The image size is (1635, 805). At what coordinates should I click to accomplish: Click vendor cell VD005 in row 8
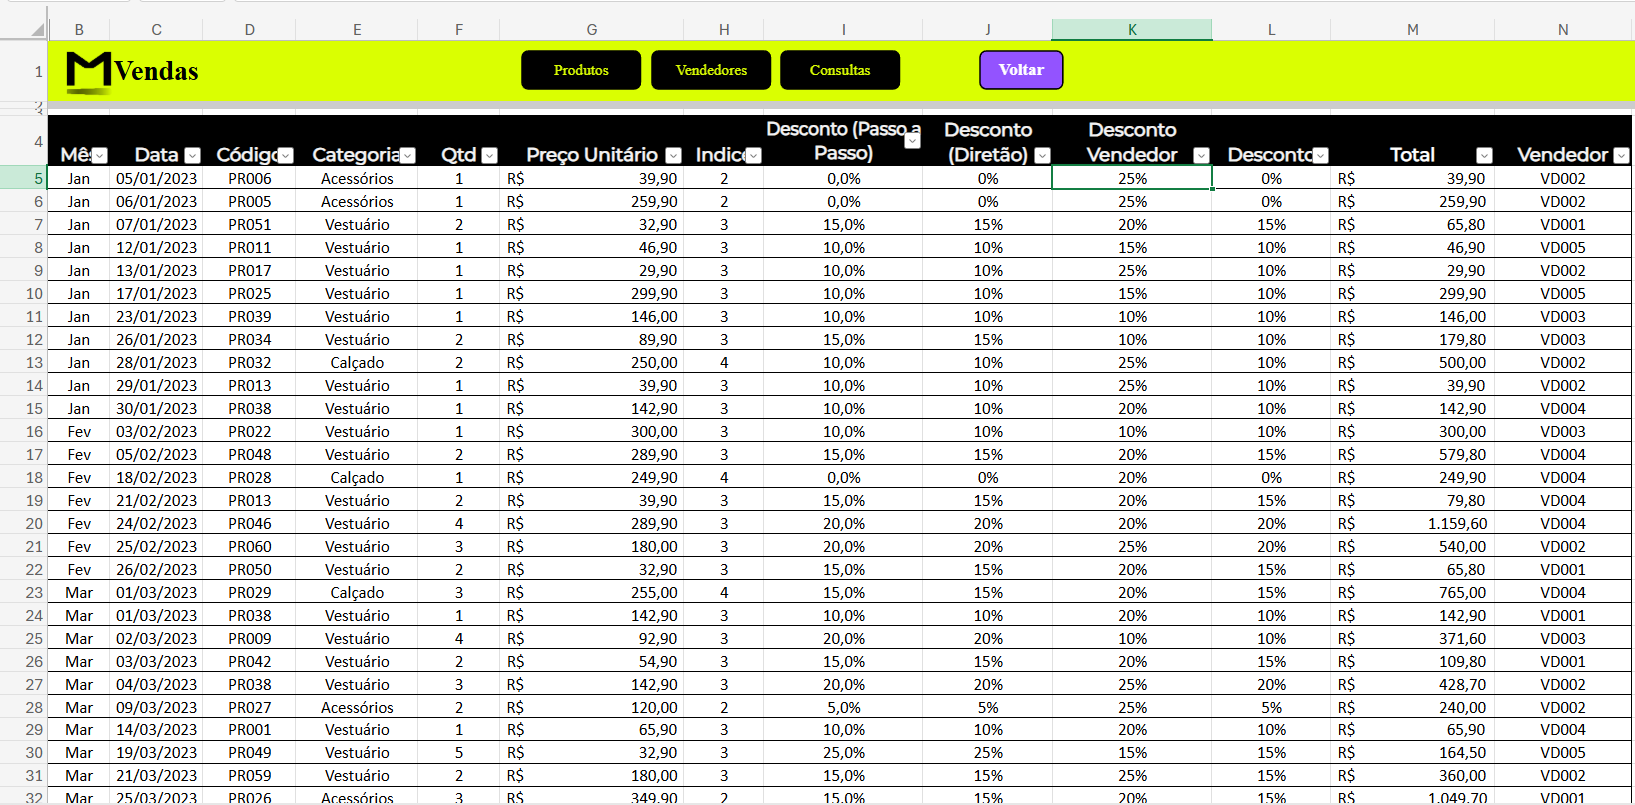pos(1563,247)
